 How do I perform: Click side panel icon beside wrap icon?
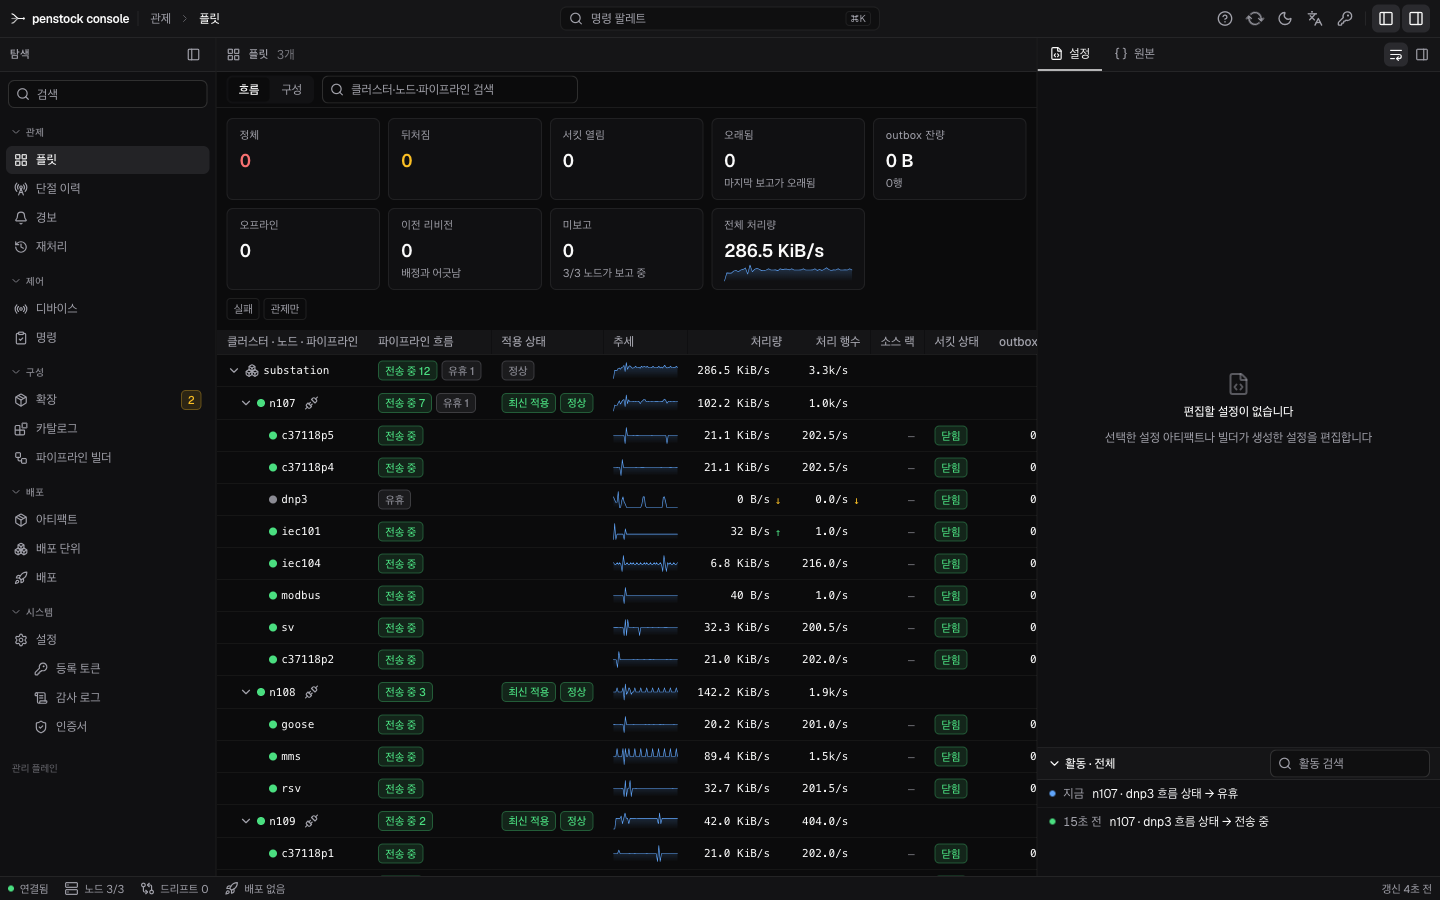click(x=1422, y=55)
